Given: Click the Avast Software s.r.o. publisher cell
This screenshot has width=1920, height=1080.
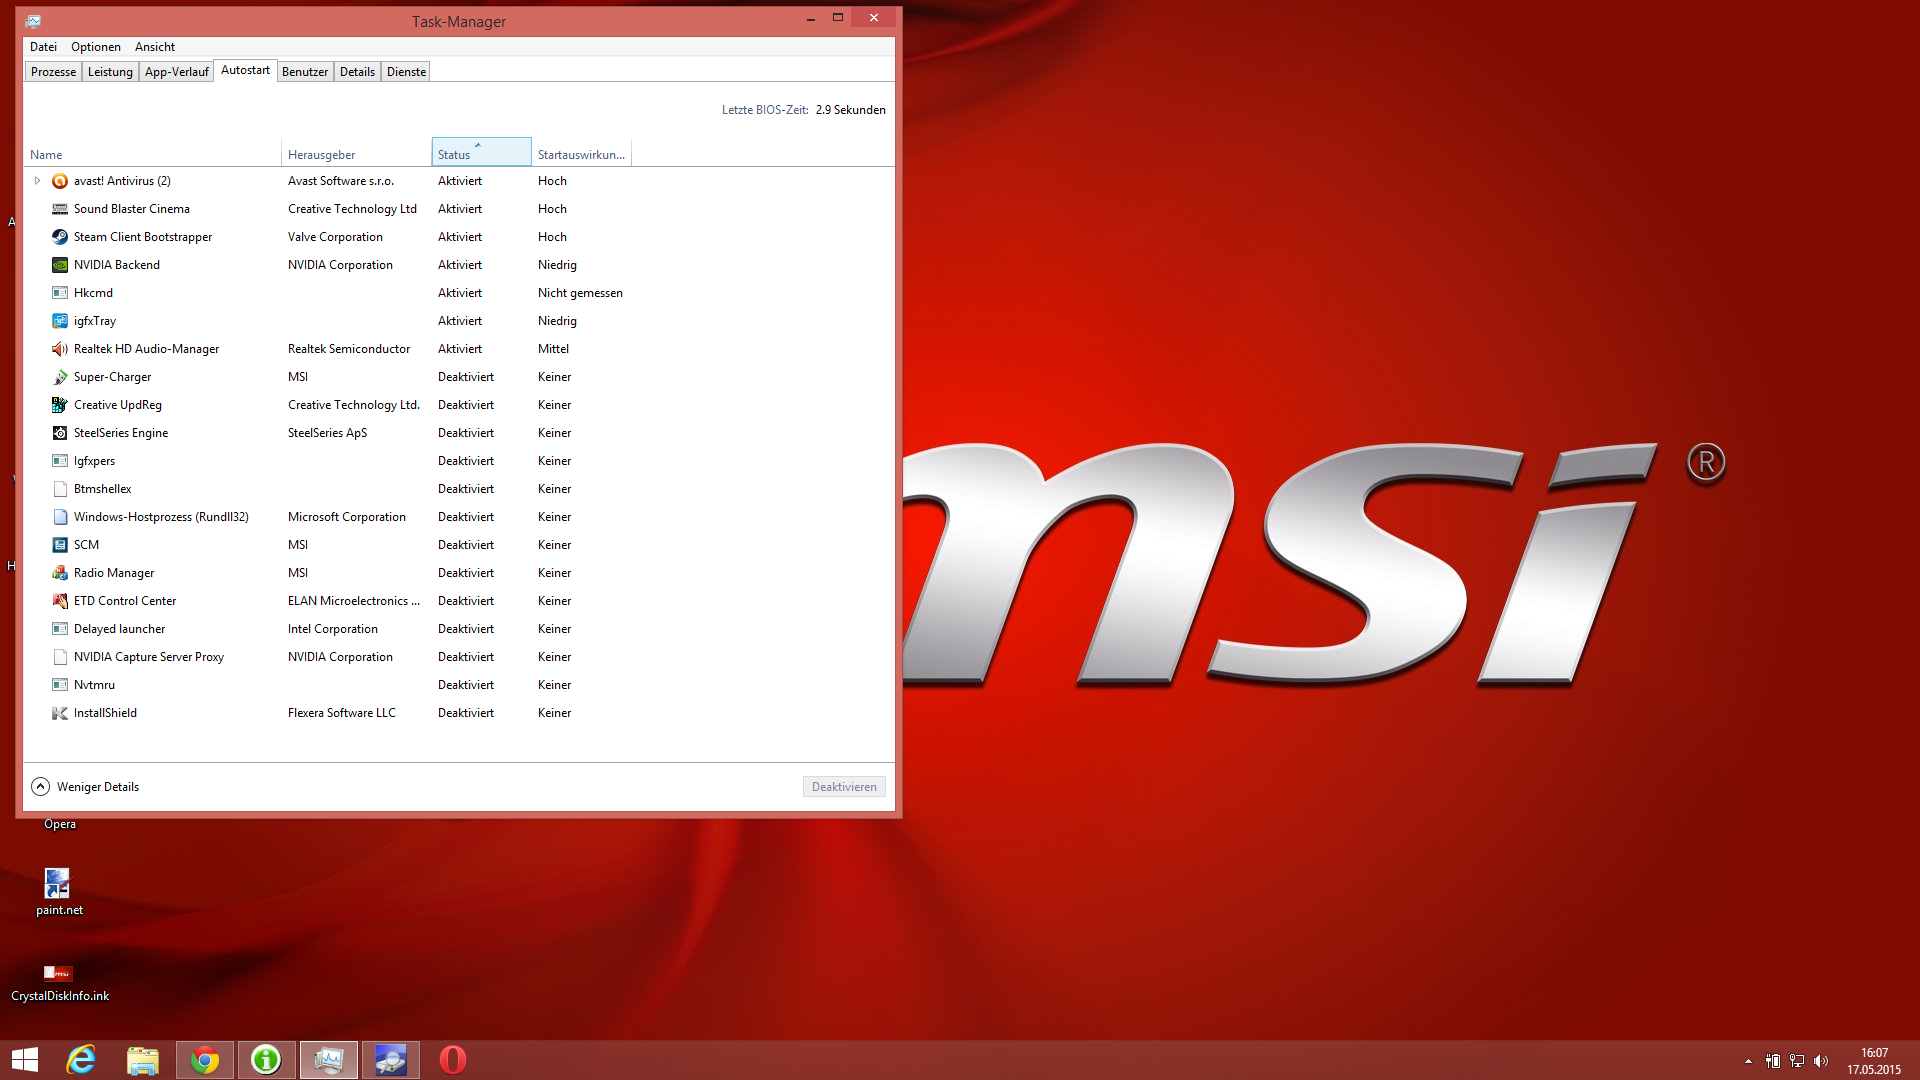Looking at the screenshot, I should tap(341, 181).
